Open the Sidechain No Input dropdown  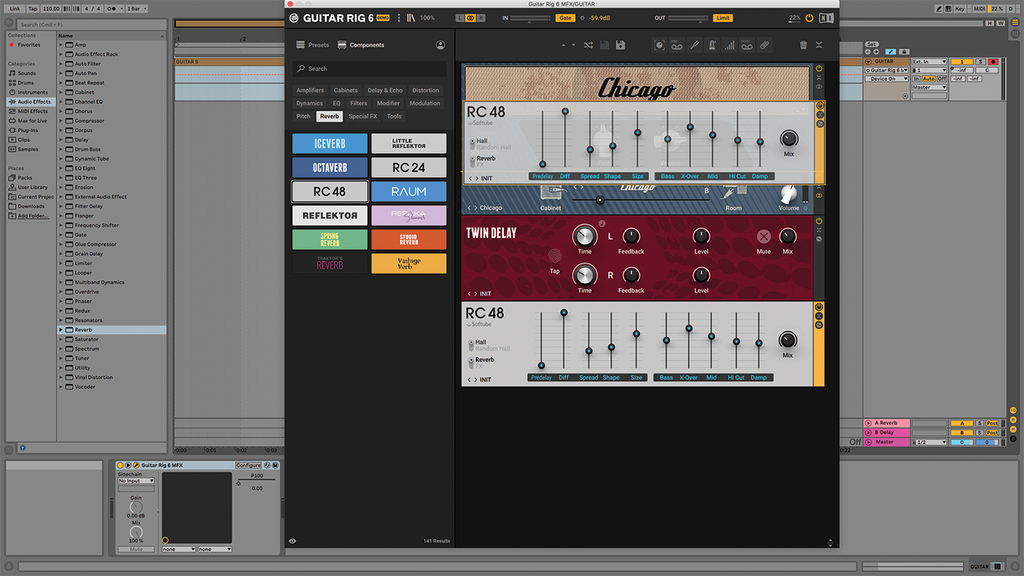point(136,481)
